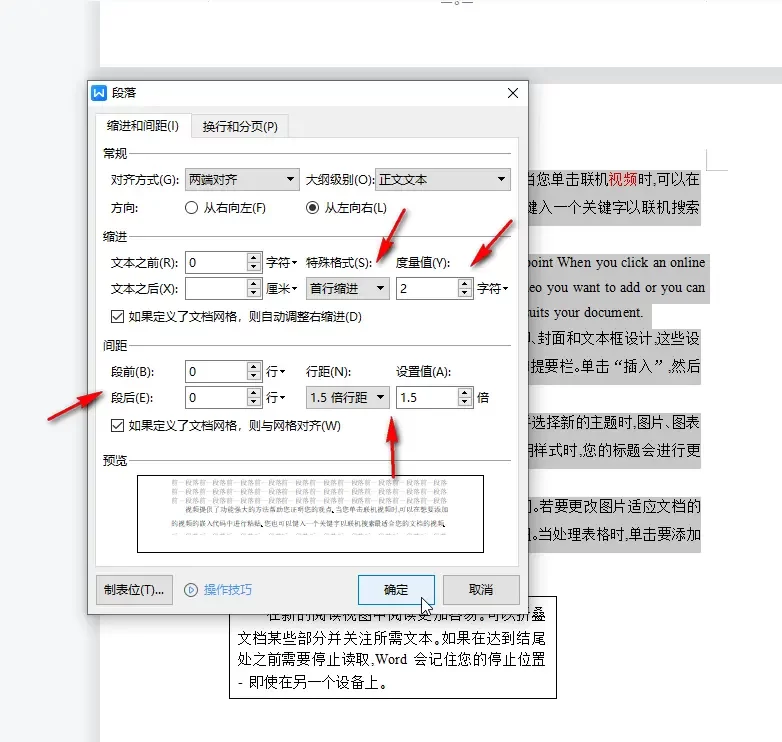Click red word 视频 in document

622,180
